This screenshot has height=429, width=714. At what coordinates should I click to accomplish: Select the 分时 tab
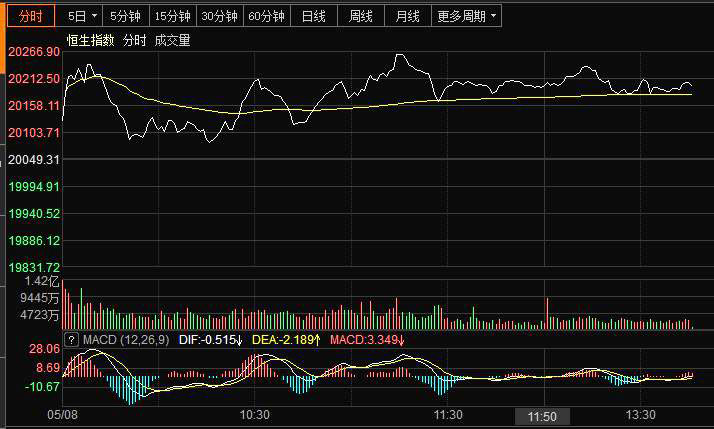pyautogui.click(x=31, y=16)
